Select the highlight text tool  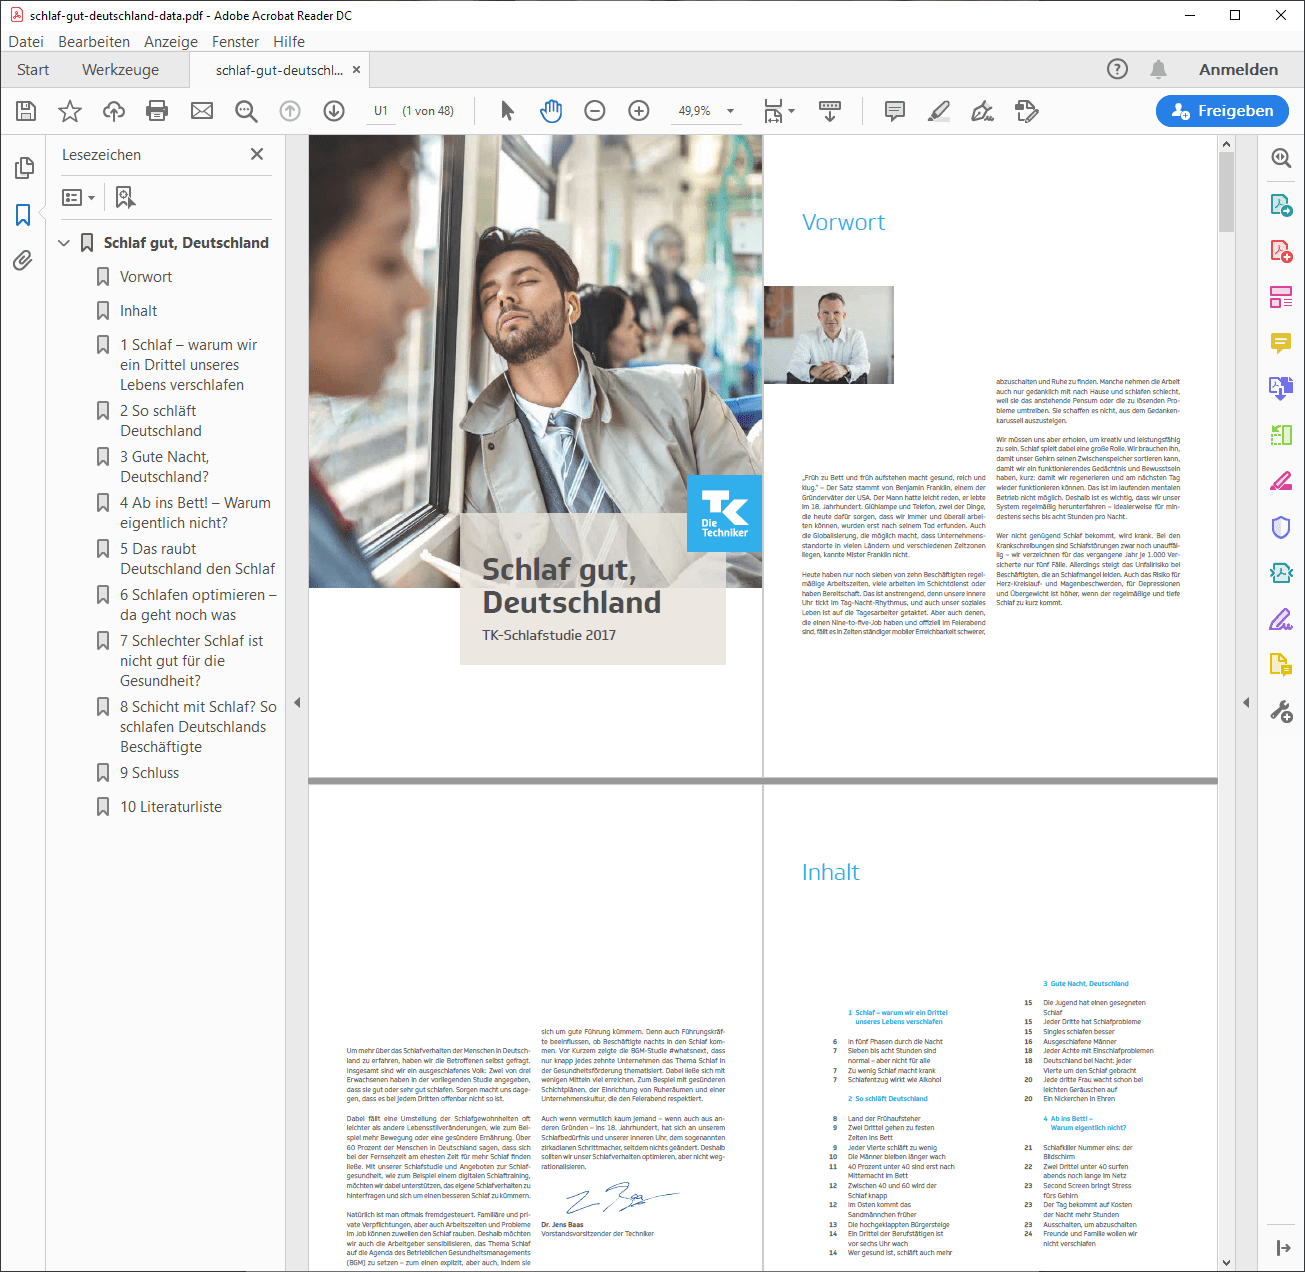[939, 111]
